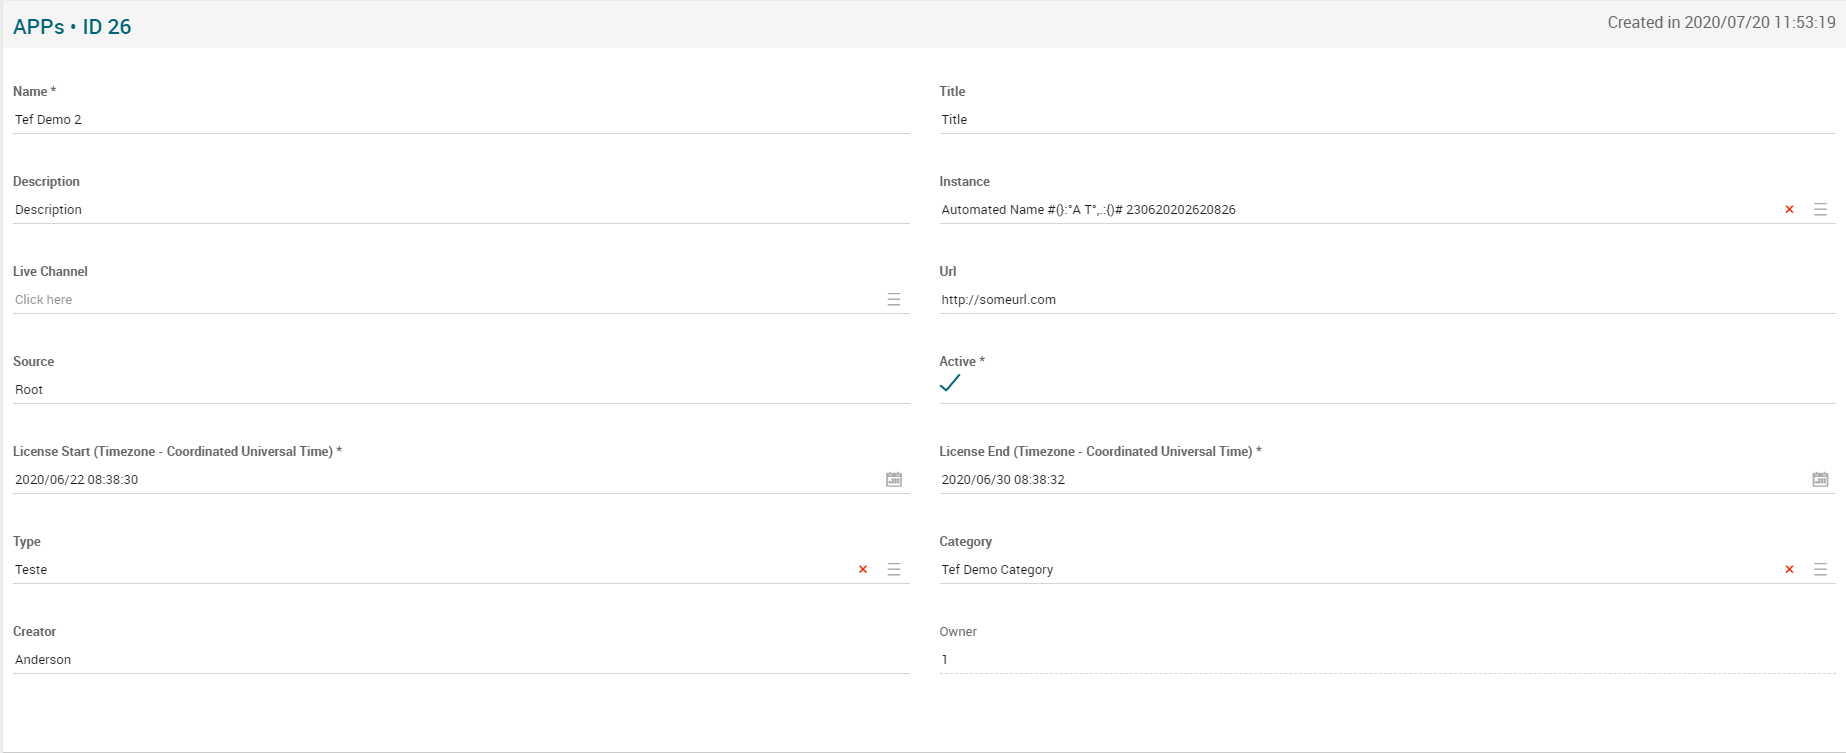Select the Description text field
The image size is (1846, 753).
click(460, 210)
